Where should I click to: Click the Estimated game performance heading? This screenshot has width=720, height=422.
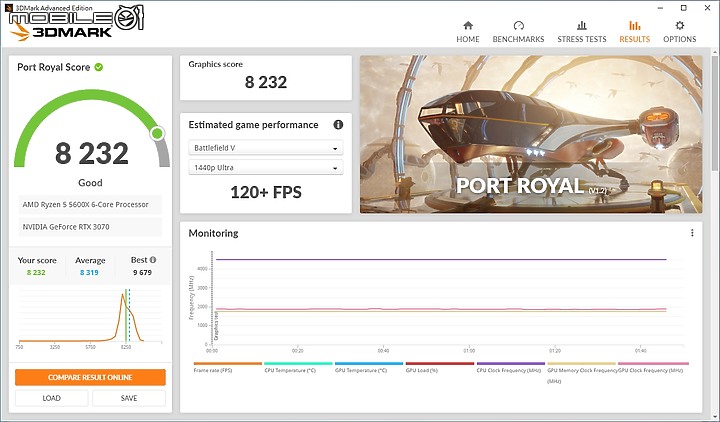tap(253, 125)
